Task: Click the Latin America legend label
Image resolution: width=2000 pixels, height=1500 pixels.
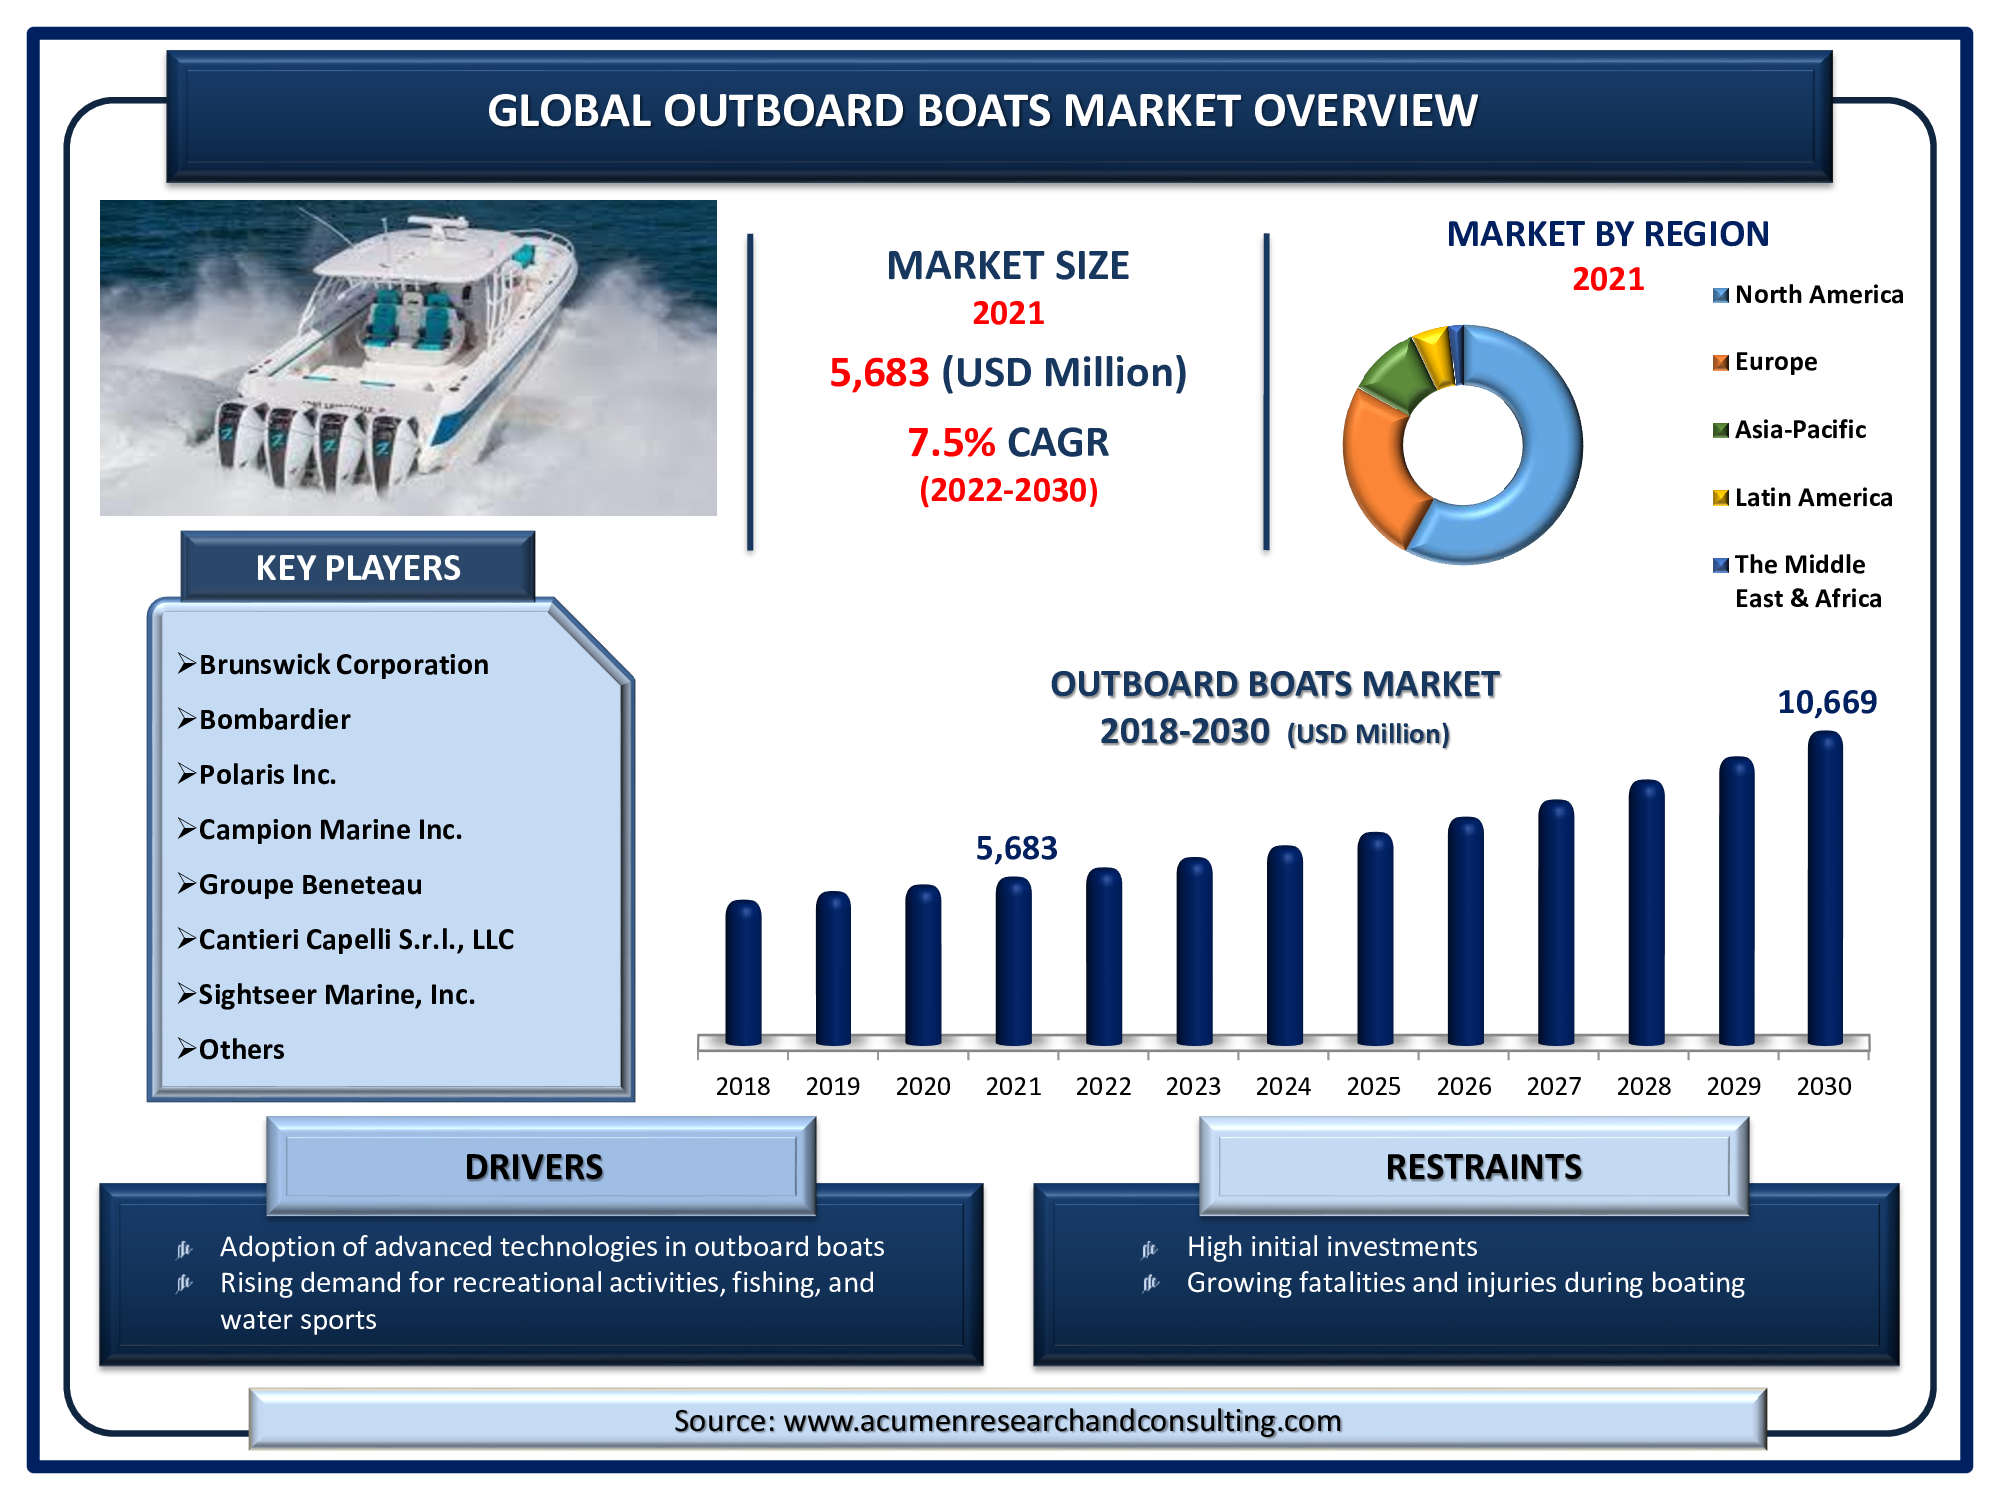Action: [x=1814, y=498]
